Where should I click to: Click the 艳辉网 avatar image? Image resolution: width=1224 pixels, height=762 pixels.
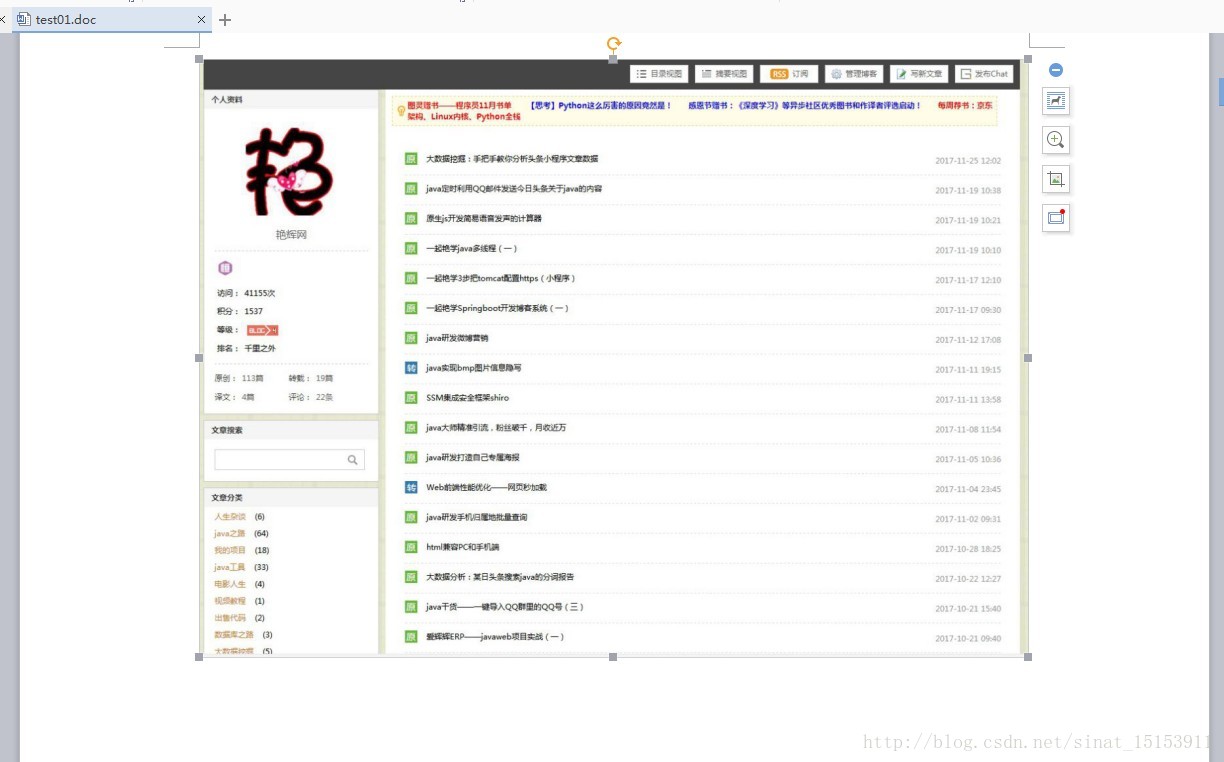[290, 171]
